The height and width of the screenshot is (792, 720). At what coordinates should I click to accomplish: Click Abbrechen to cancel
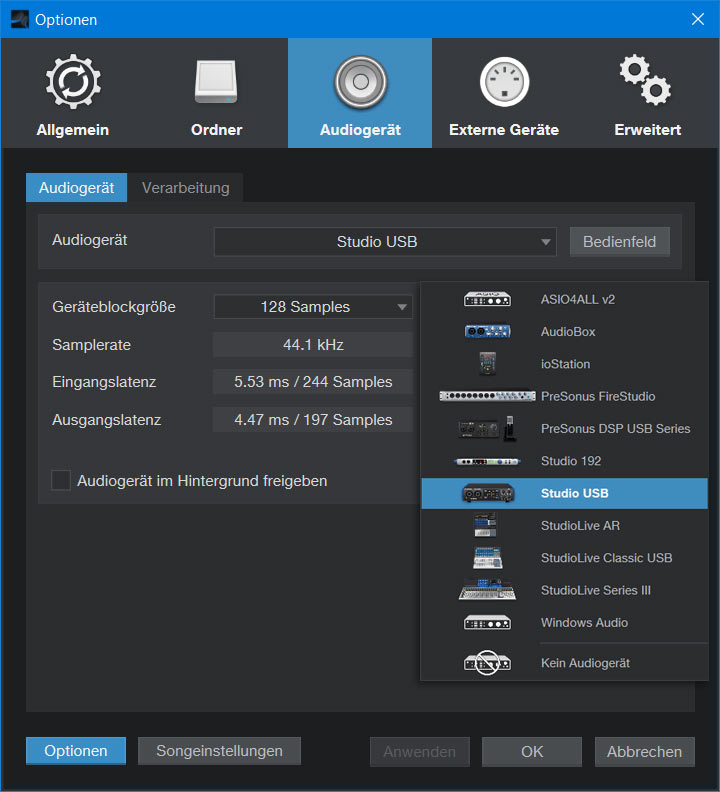644,752
